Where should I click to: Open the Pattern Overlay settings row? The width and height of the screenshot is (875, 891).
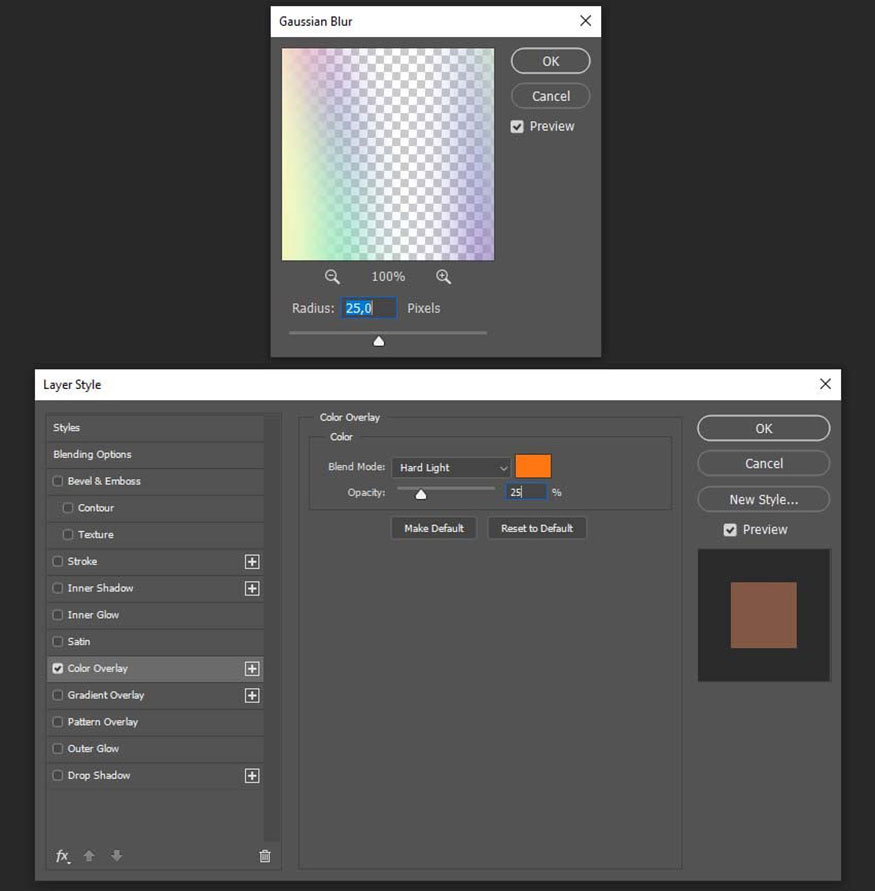155,722
